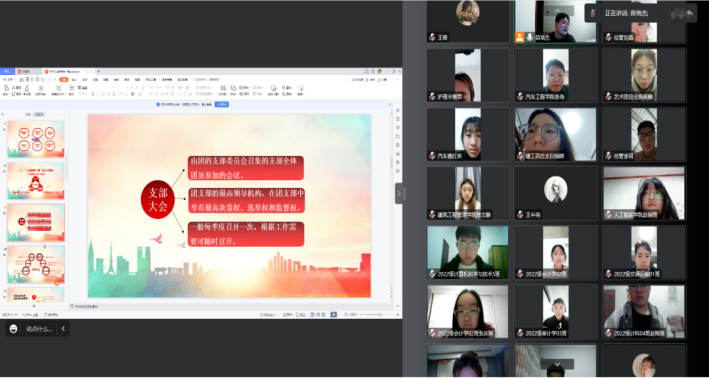Screen dimensions: 709x378
Task: Click the muted mic icon on '汽车工程学院' tile
Action: (520, 96)
